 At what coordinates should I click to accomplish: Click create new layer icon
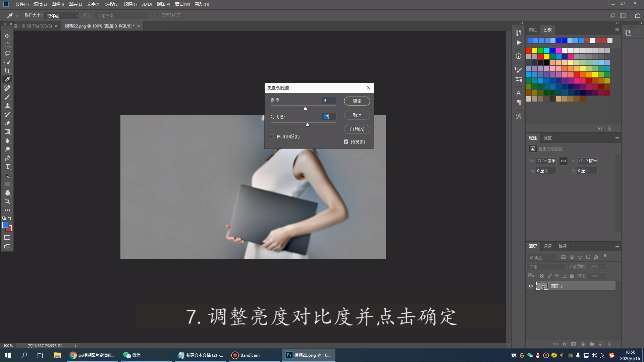click(600, 344)
